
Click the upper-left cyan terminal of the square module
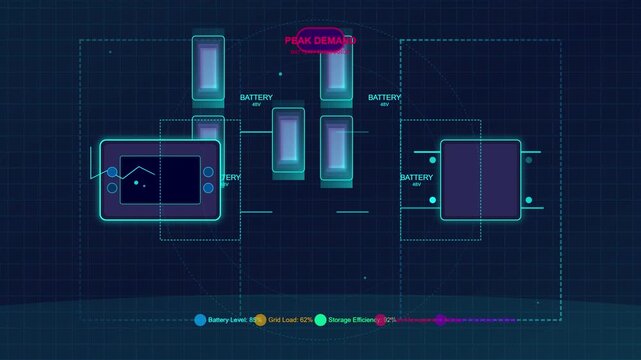(x=433, y=160)
